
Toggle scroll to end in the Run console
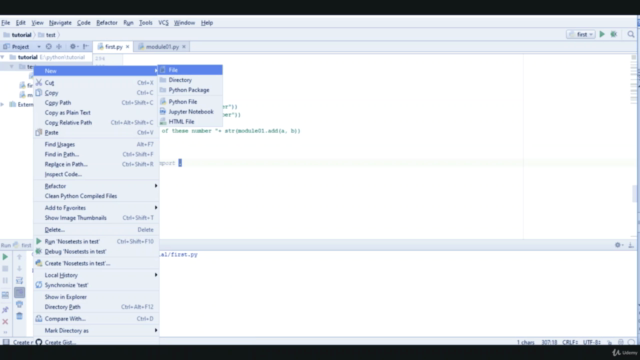(x=19, y=292)
